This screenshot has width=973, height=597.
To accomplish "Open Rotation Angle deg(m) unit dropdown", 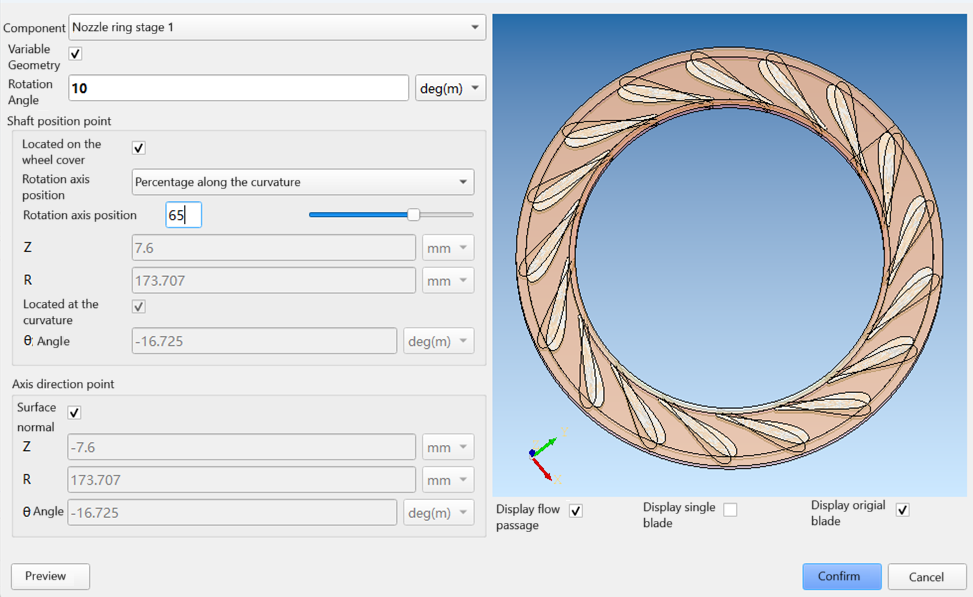I will [450, 88].
